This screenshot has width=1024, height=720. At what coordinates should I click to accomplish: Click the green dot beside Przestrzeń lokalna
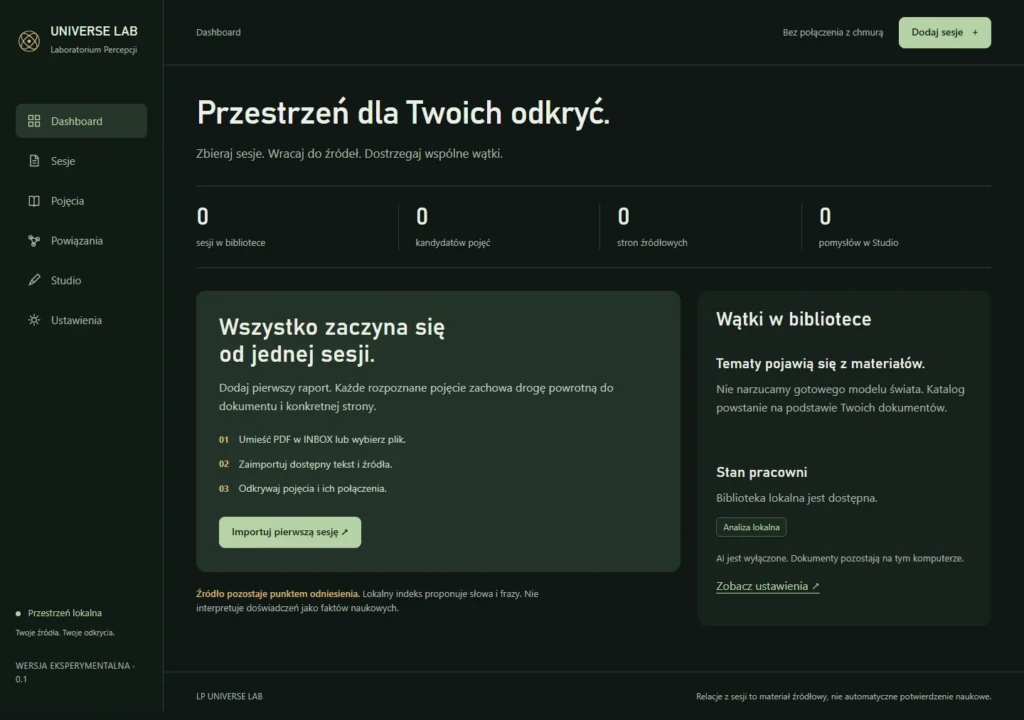click(18, 614)
